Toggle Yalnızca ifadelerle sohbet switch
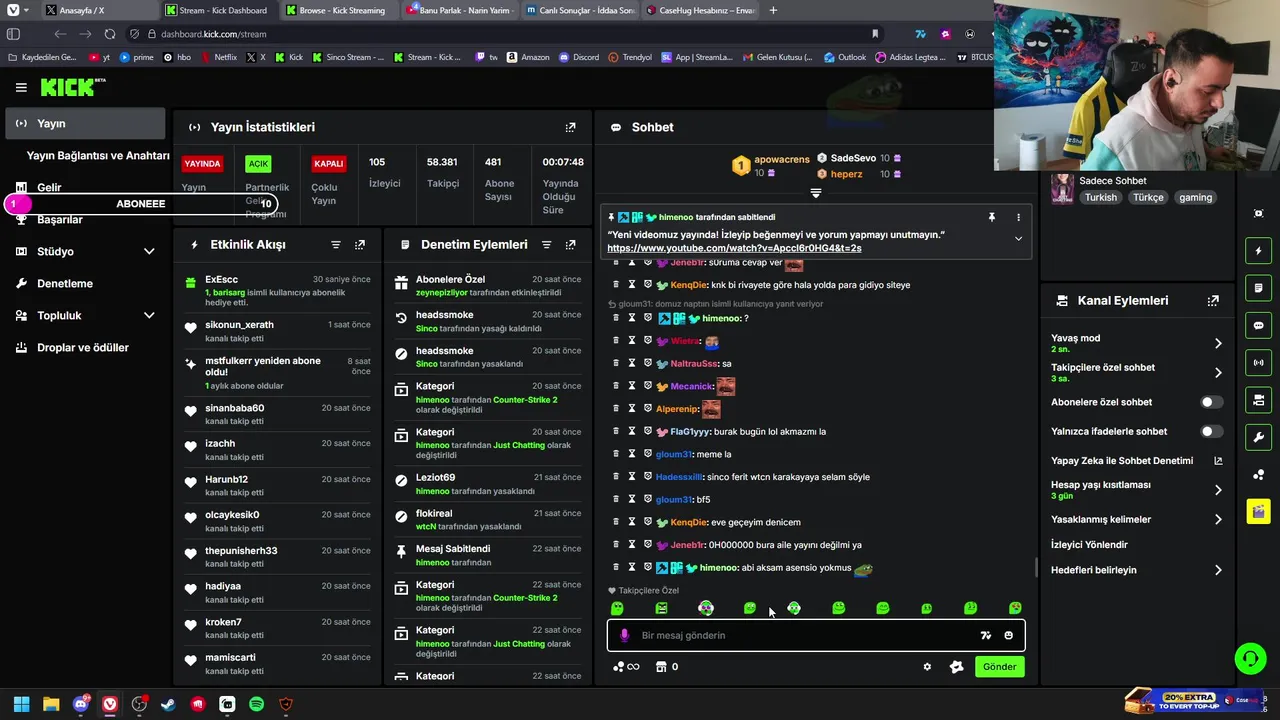Image resolution: width=1280 pixels, height=720 pixels. click(1211, 432)
